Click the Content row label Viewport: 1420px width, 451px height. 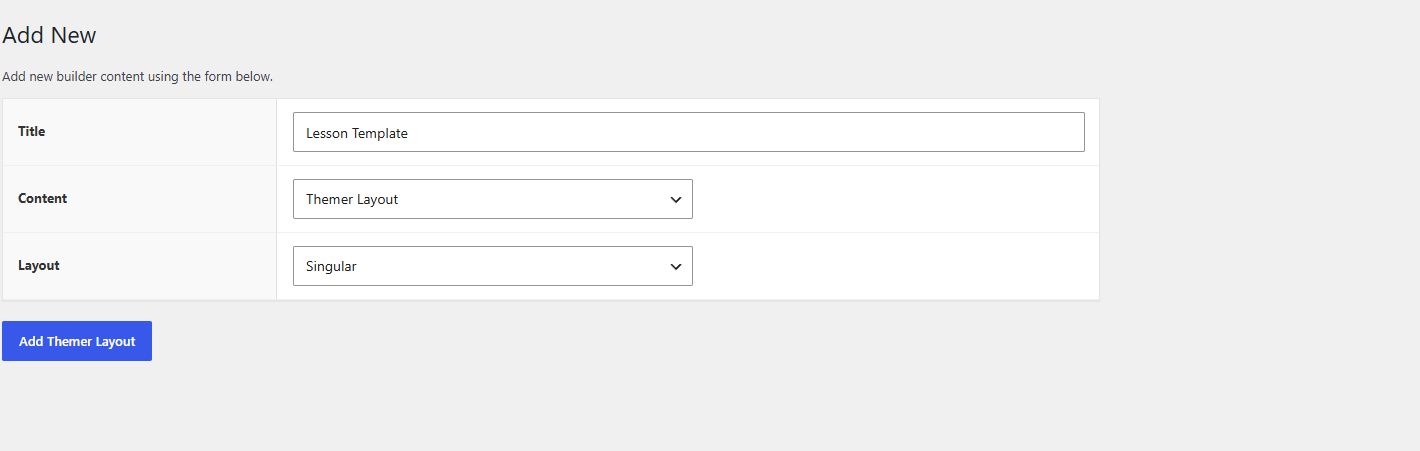point(42,198)
